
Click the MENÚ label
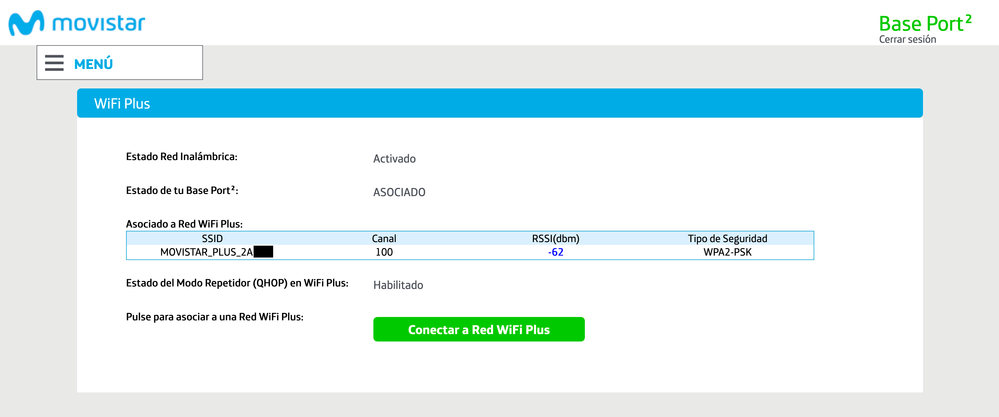click(x=93, y=64)
